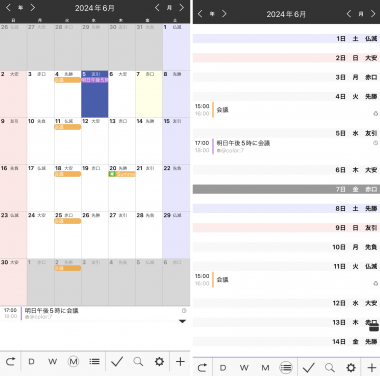
Task: Tap checkmark tasks icon in left toolbar
Action: pos(117,361)
